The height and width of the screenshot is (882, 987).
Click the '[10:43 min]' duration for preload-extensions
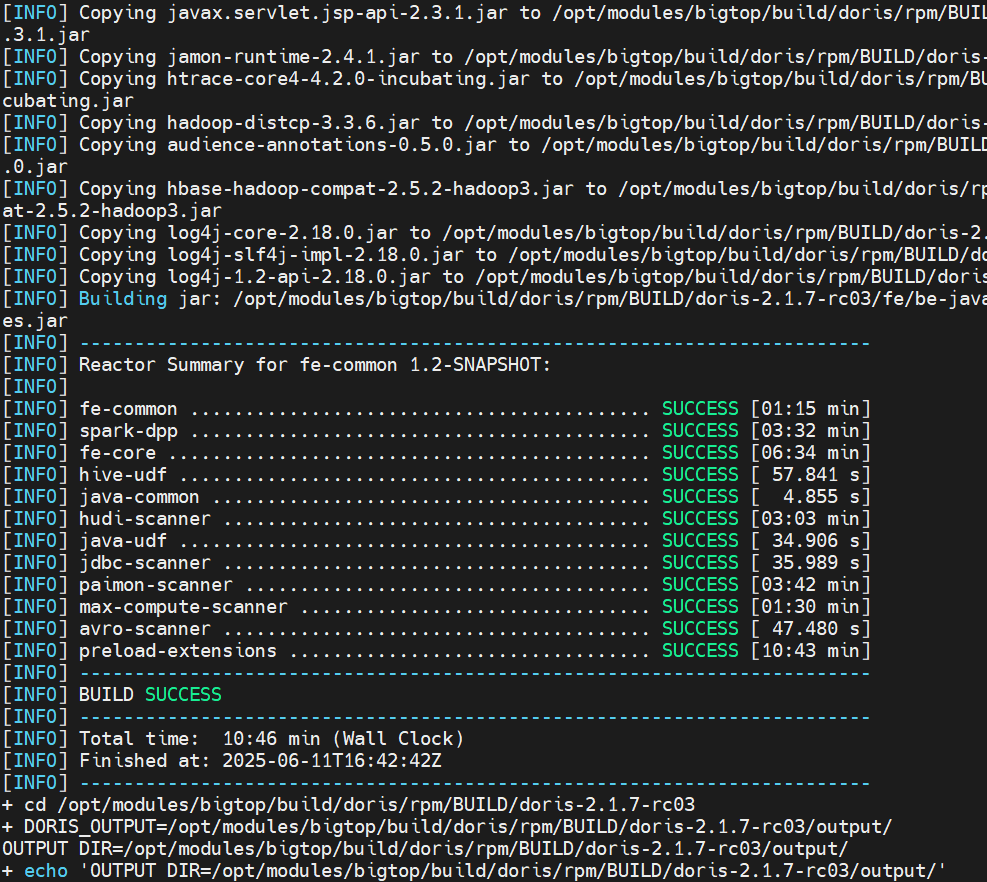[x=811, y=652]
